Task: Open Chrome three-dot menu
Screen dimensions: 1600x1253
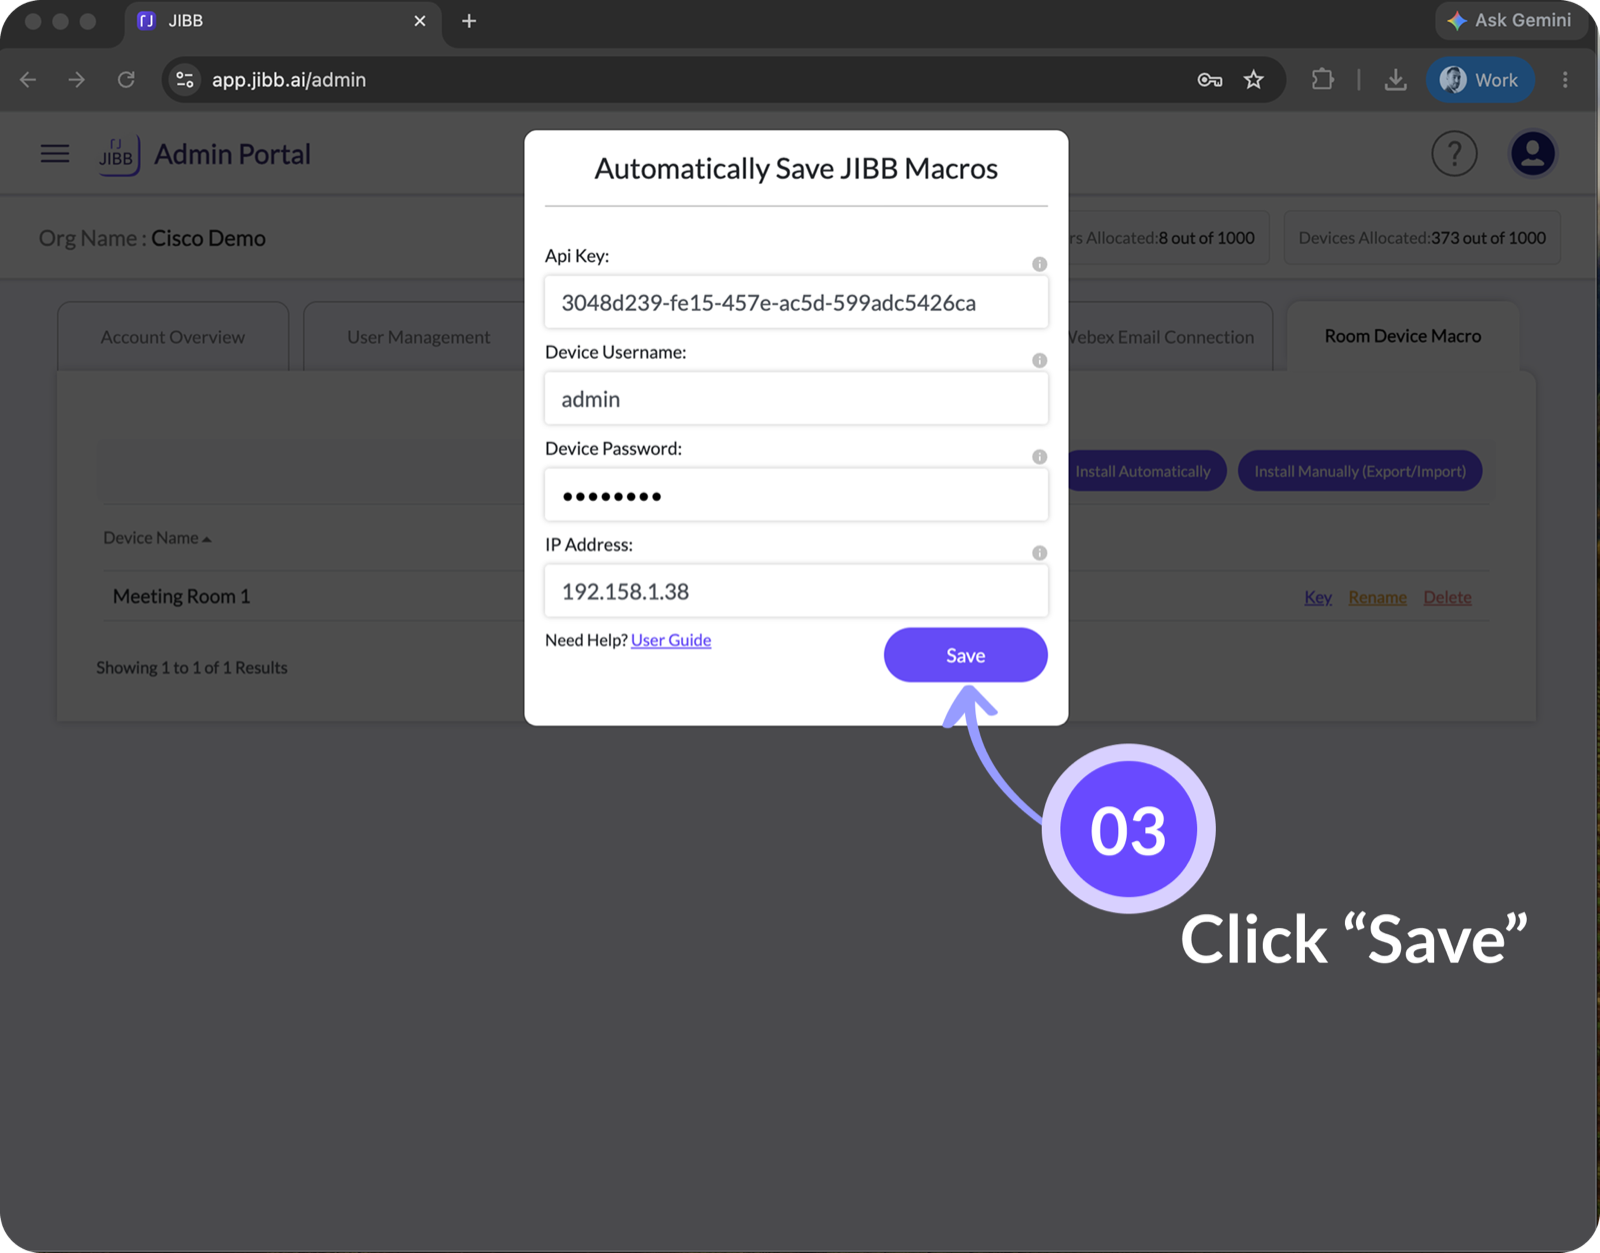Action: 1565,80
